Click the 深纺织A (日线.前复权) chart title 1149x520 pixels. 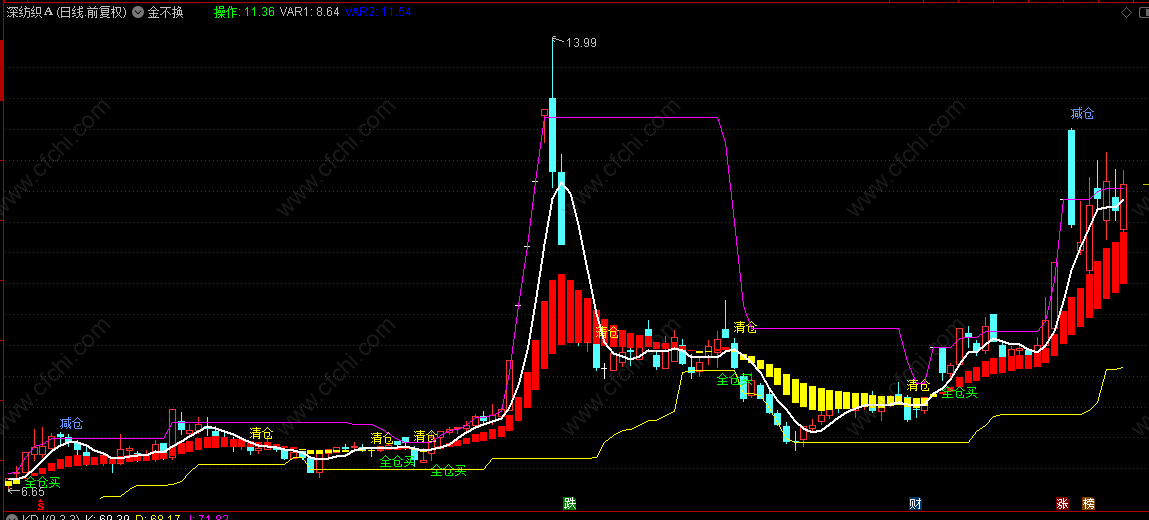[x=66, y=12]
